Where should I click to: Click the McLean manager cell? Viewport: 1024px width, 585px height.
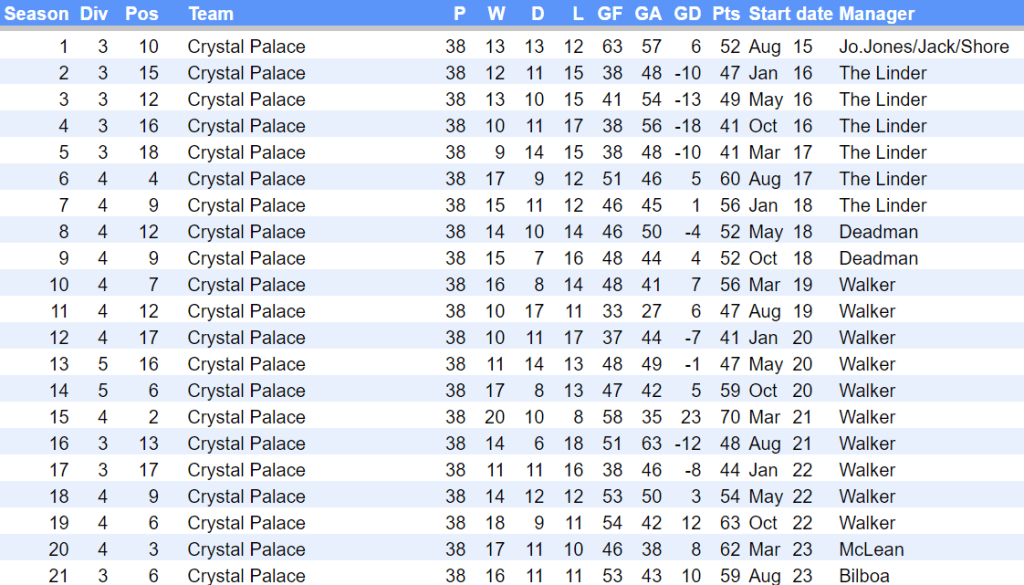(x=871, y=550)
